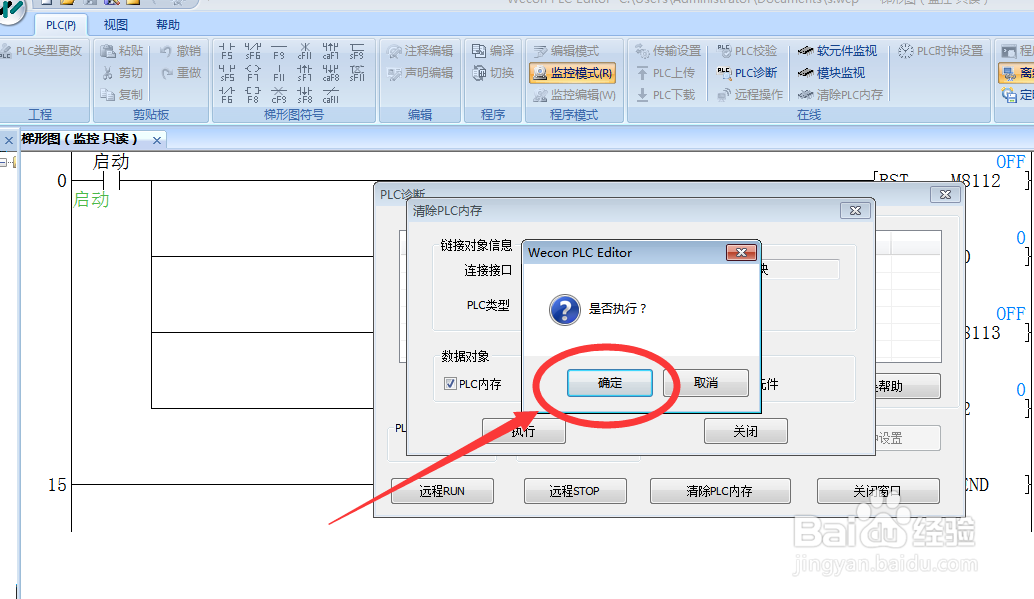Image resolution: width=1034 pixels, height=599 pixels.
Task: Click 注释编辑 comment edit
Action: 421,51
